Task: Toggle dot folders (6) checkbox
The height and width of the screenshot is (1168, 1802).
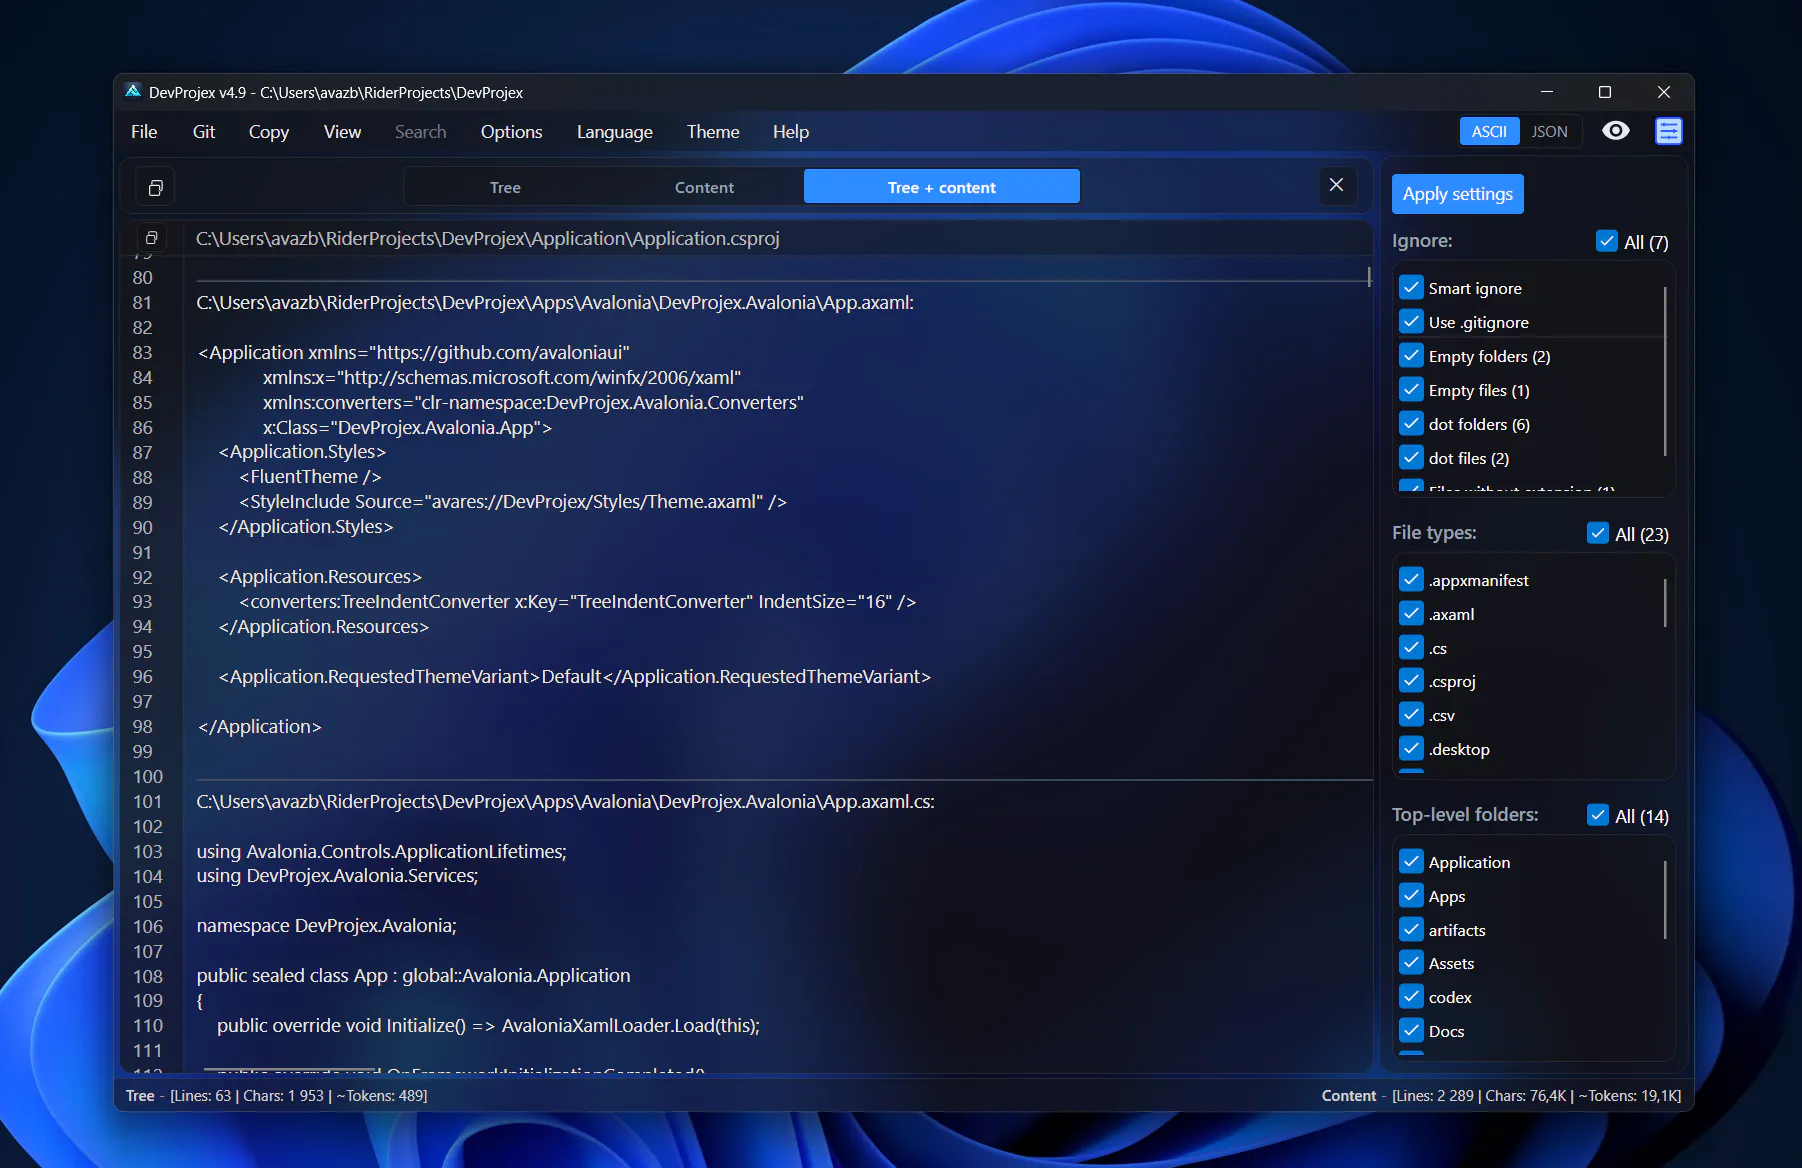Action: tap(1411, 424)
